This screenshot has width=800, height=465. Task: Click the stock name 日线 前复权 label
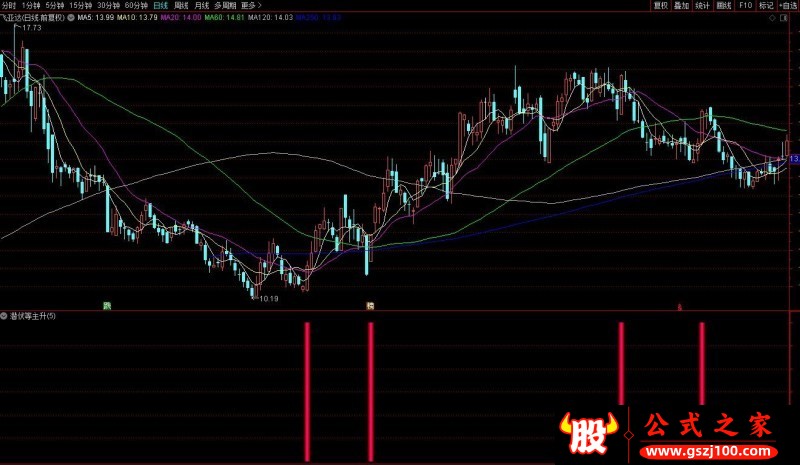click(x=33, y=18)
